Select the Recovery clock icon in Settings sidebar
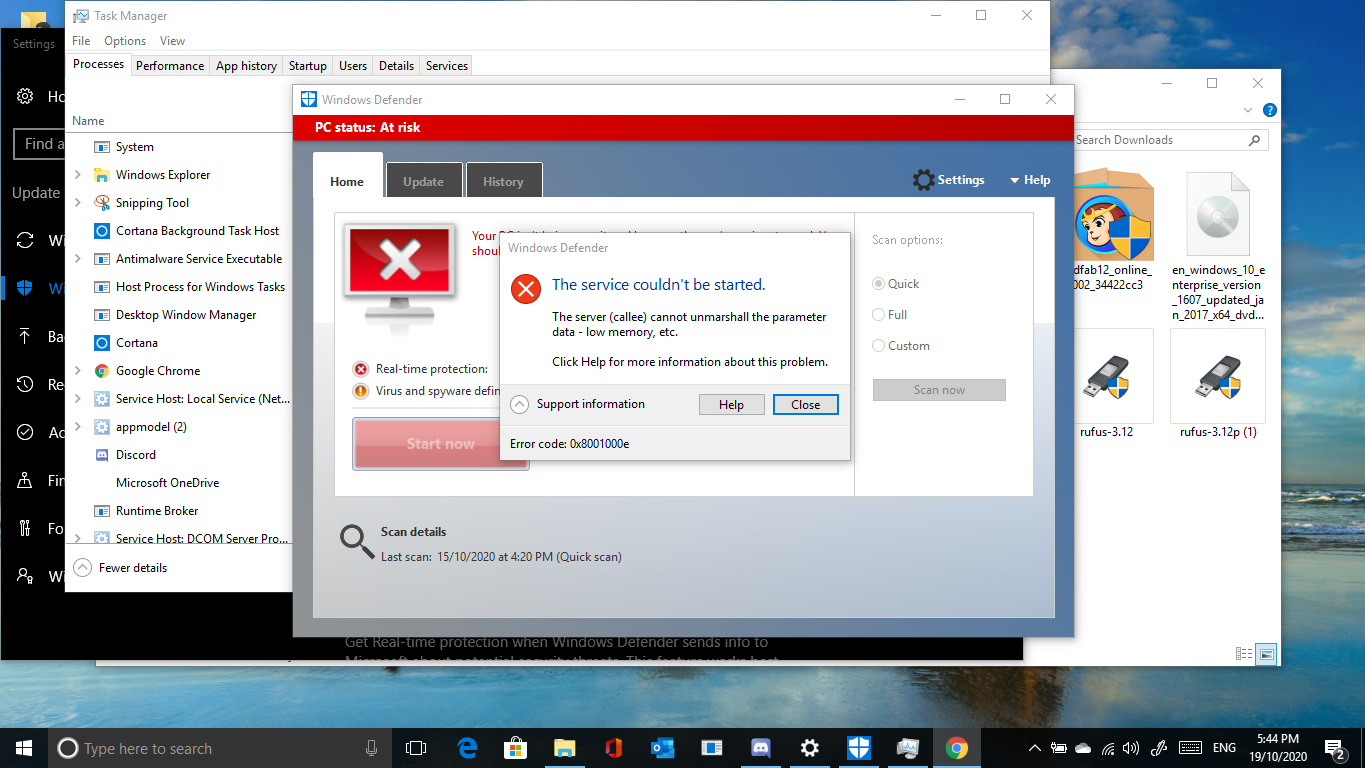Image resolution: width=1365 pixels, height=768 pixels. pyautogui.click(x=26, y=384)
